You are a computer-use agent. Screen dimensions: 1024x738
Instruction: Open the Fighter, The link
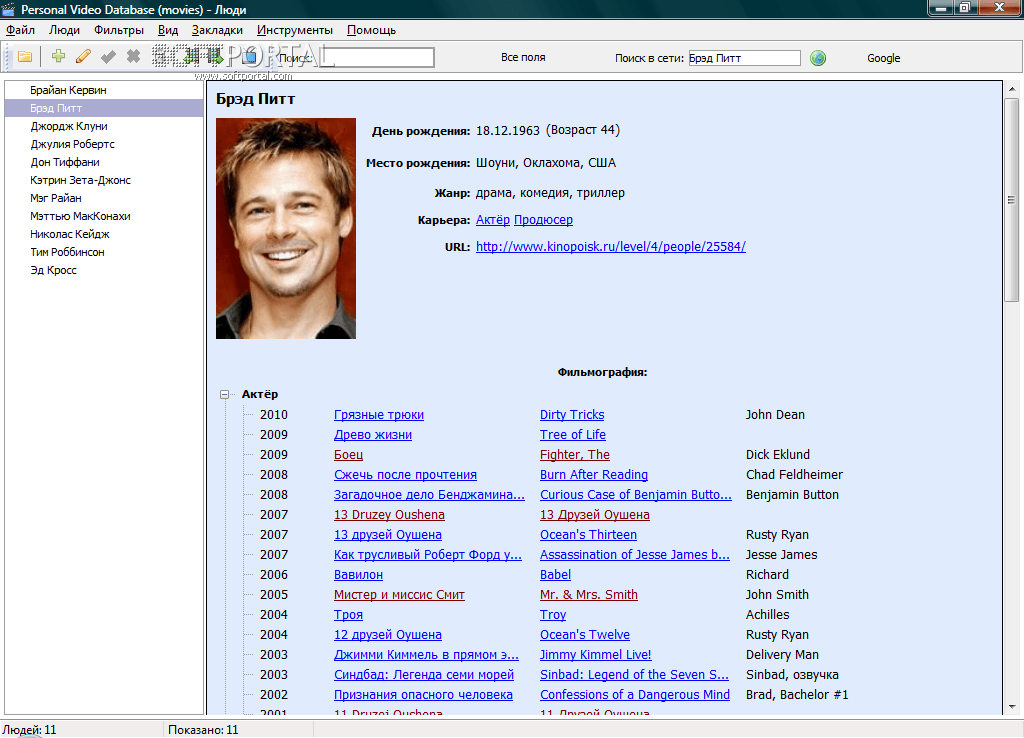[575, 455]
